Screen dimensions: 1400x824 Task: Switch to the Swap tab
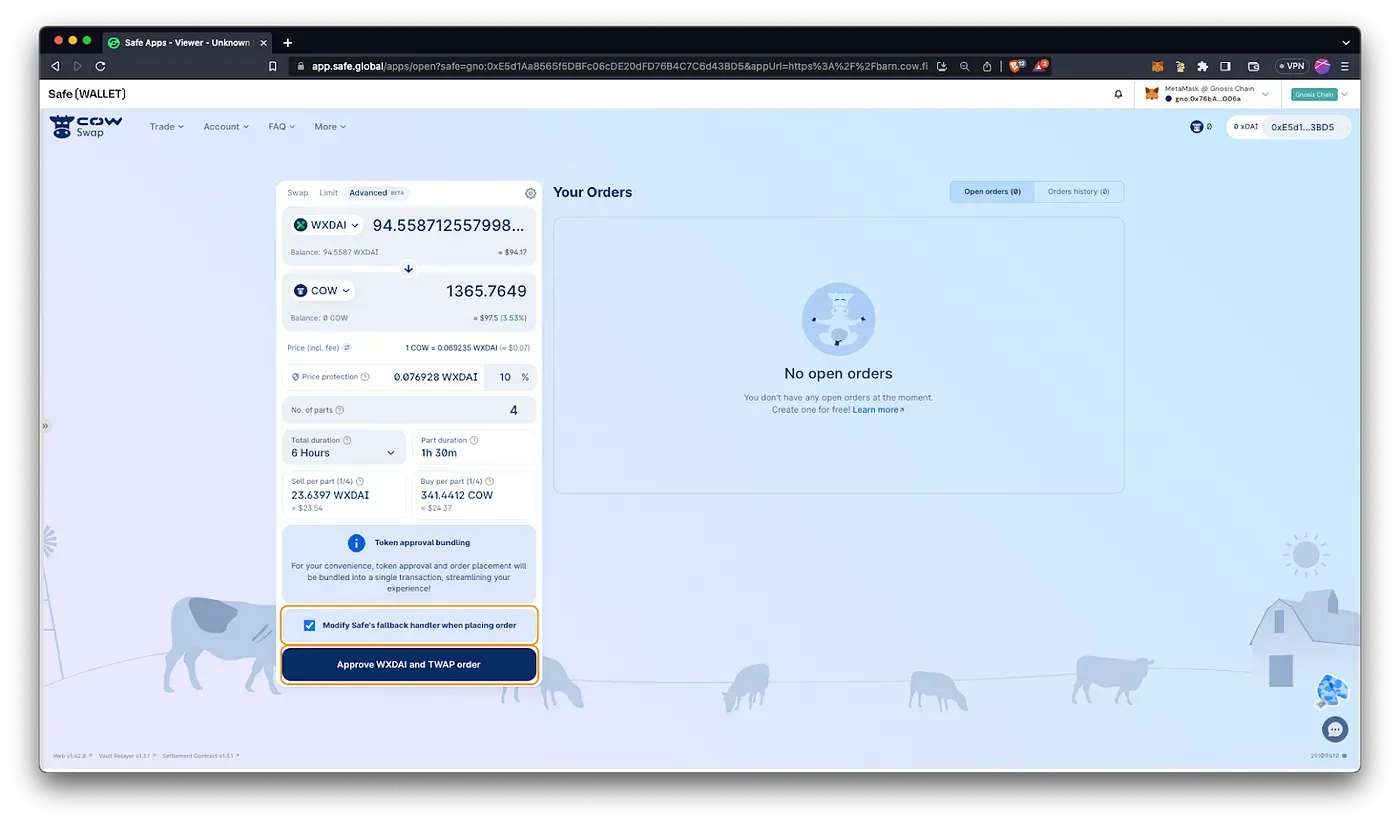(x=298, y=193)
